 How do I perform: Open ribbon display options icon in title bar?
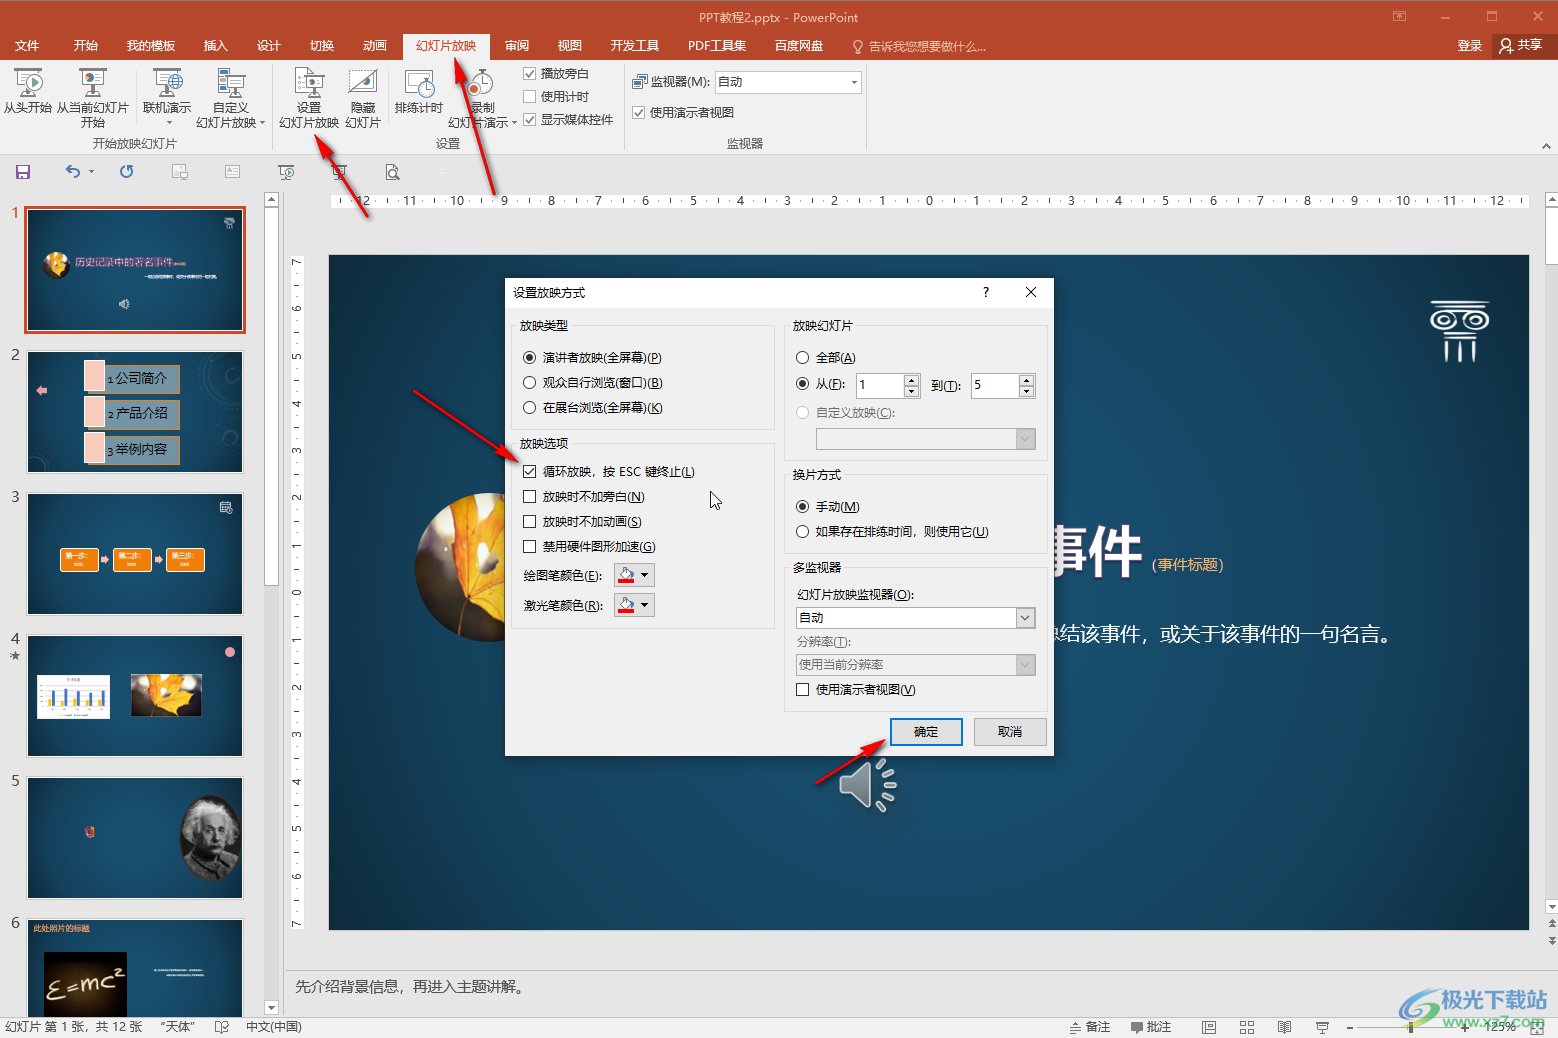pos(1400,17)
